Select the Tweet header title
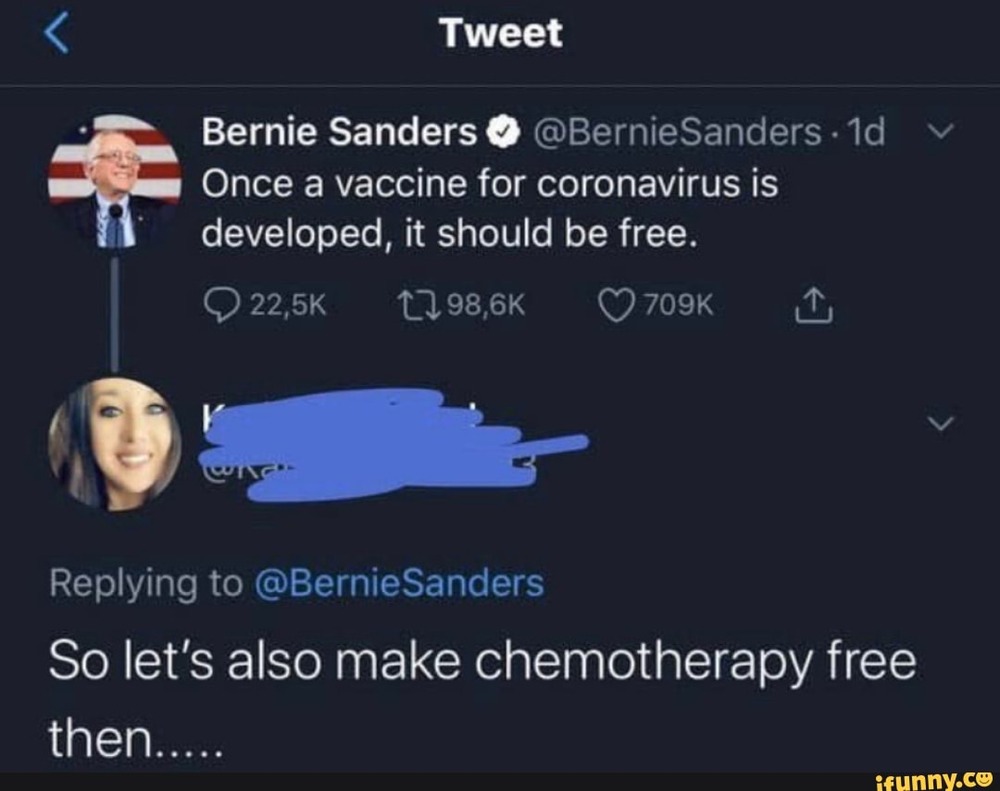Viewport: 1000px width, 791px height. (501, 33)
